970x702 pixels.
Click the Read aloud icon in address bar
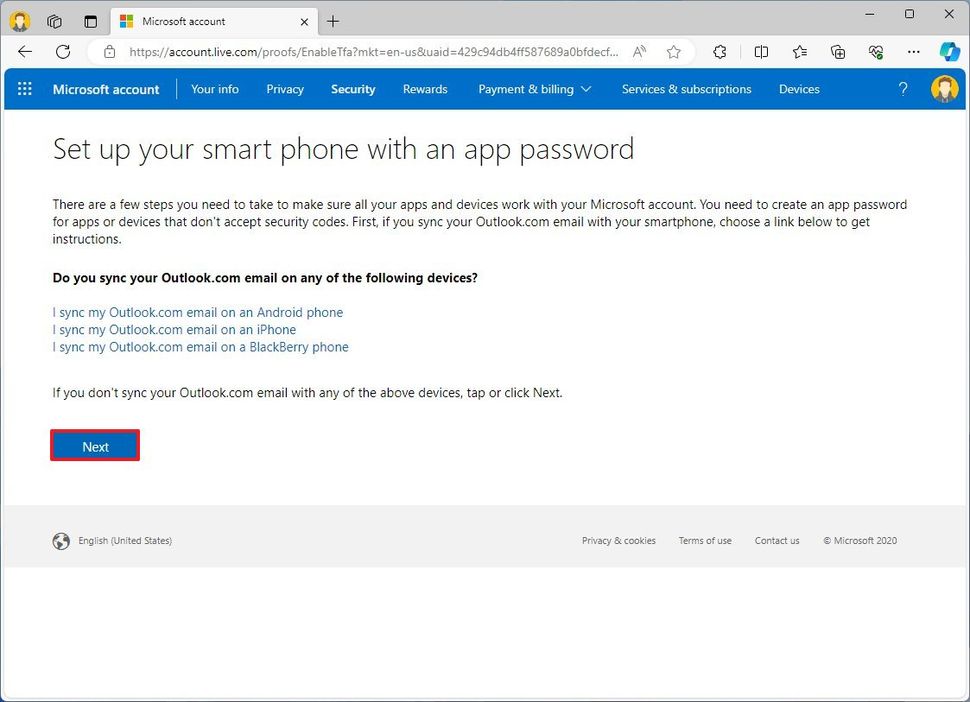(639, 52)
